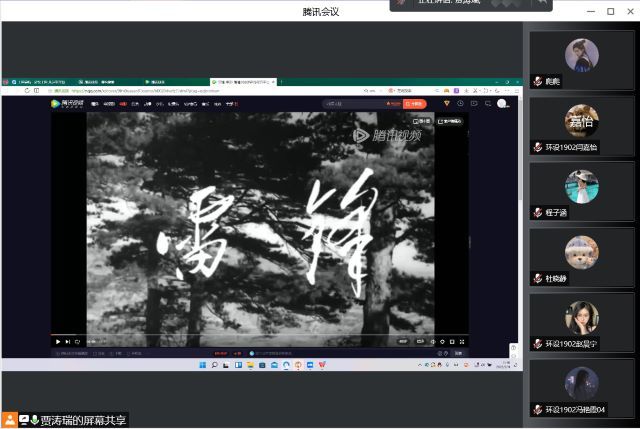Click the picture-in-picture button on the video
640x429 pixels.
click(421, 121)
